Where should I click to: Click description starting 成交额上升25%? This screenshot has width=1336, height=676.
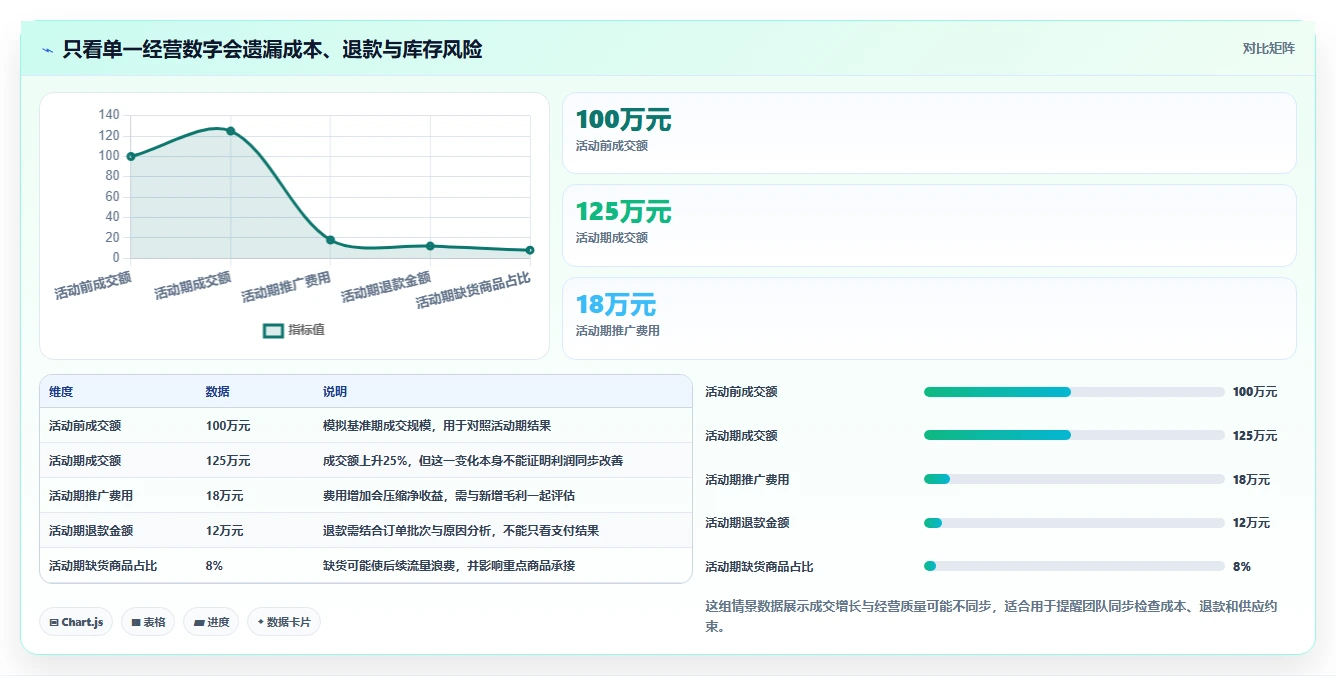click(x=474, y=460)
